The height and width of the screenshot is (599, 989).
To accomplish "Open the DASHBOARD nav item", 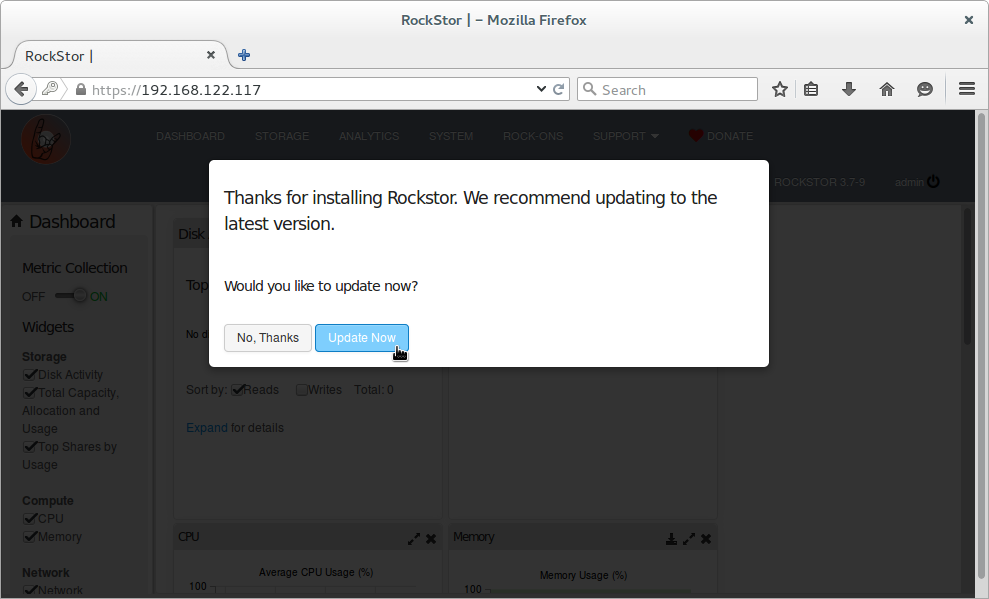I will [190, 136].
